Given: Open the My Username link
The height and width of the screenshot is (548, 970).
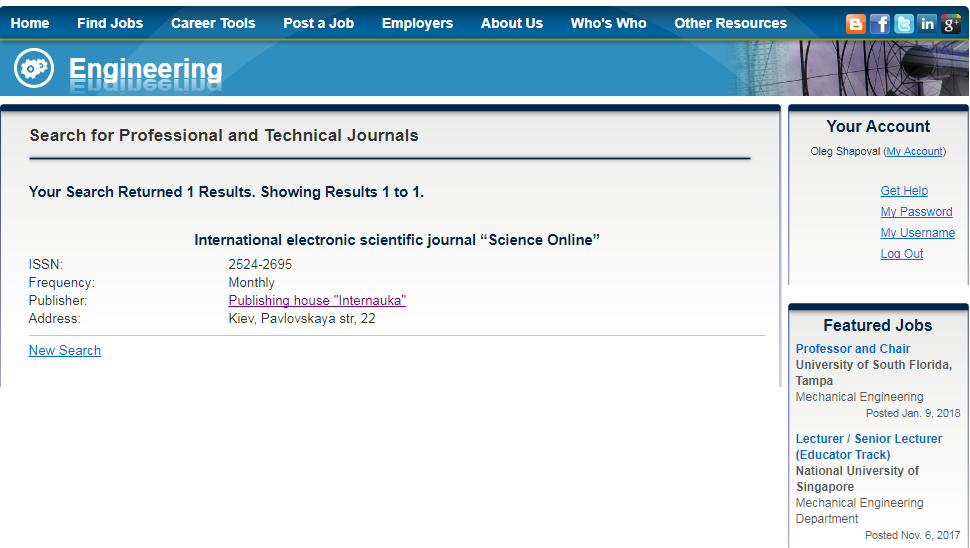Looking at the screenshot, I should pos(917,233).
